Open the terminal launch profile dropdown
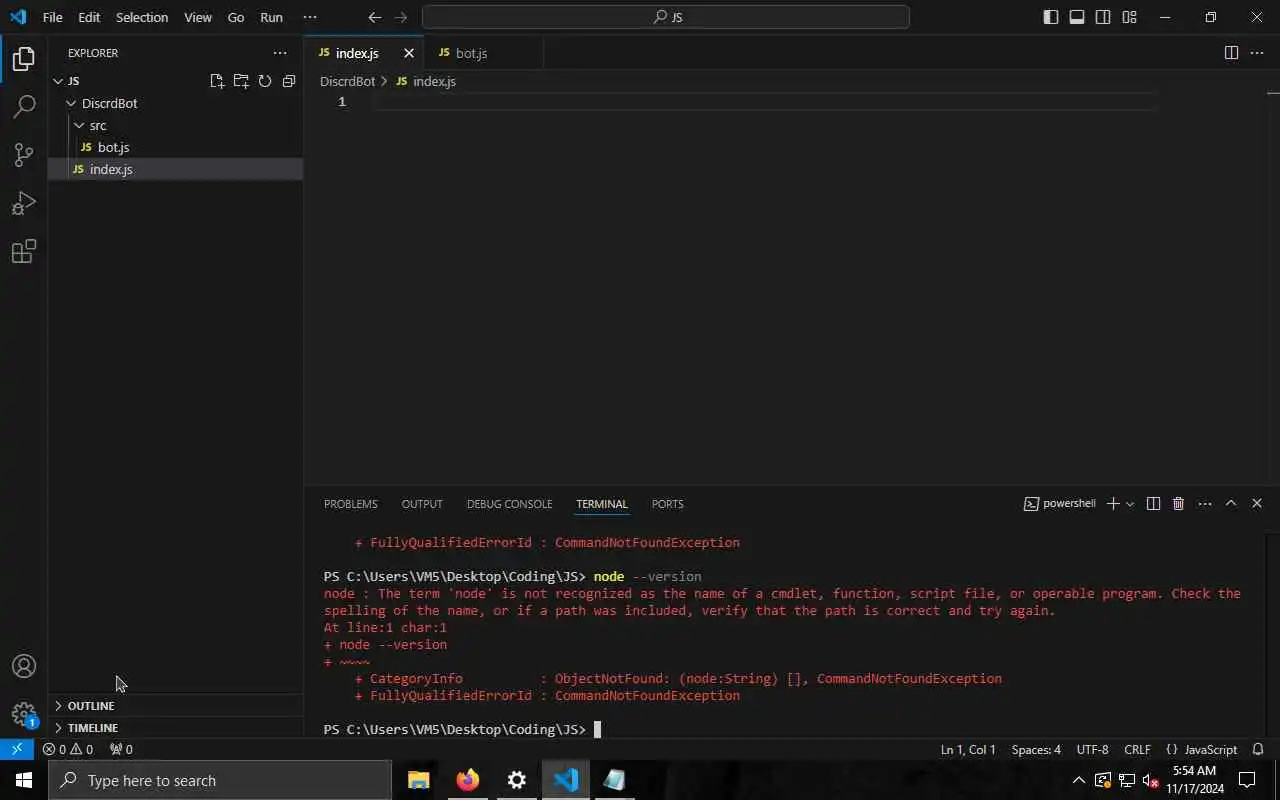 [x=1130, y=504]
